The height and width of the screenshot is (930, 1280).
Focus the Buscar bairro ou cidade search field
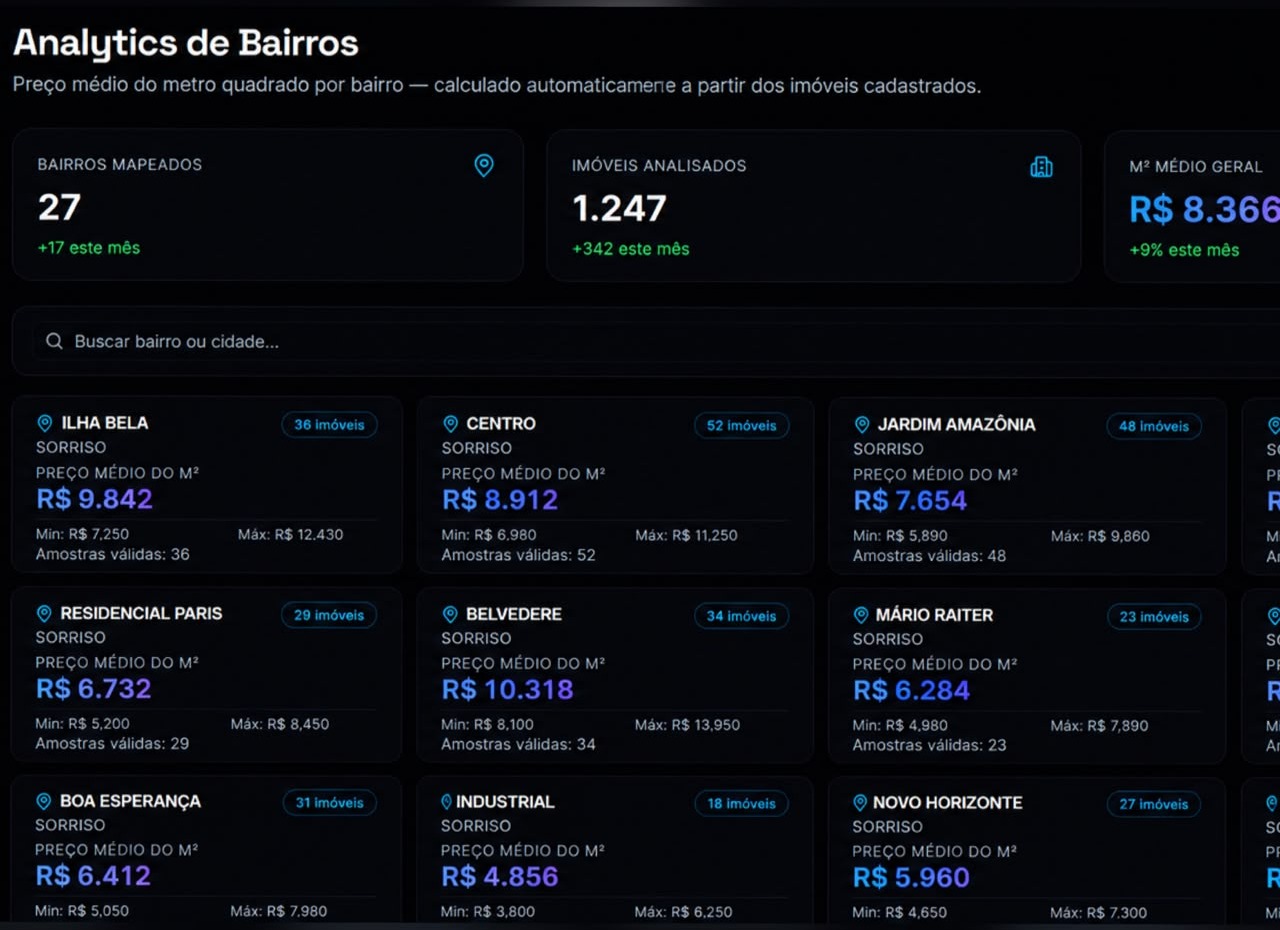[x=655, y=342]
